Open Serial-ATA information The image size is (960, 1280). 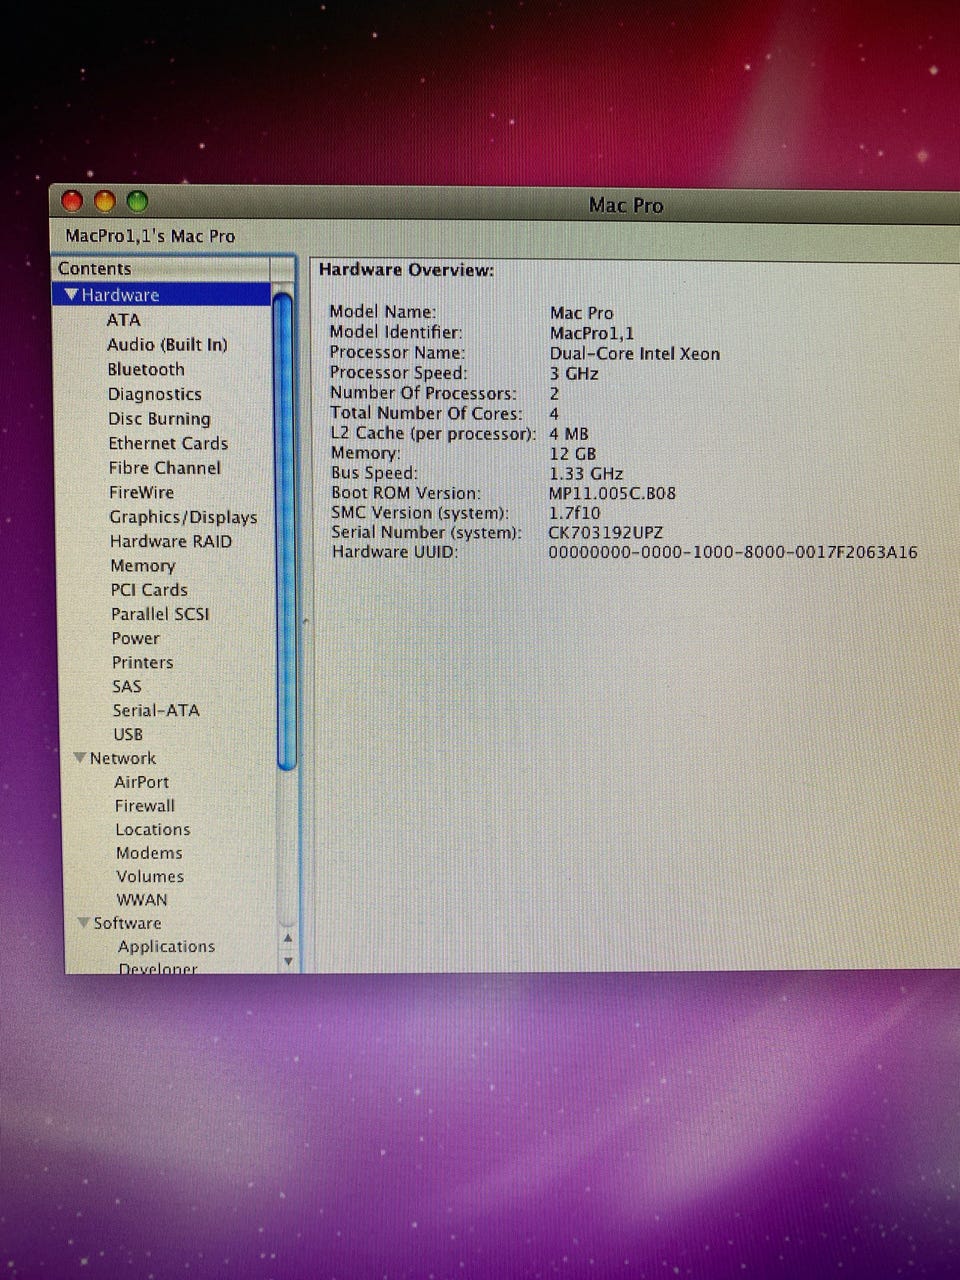[156, 710]
